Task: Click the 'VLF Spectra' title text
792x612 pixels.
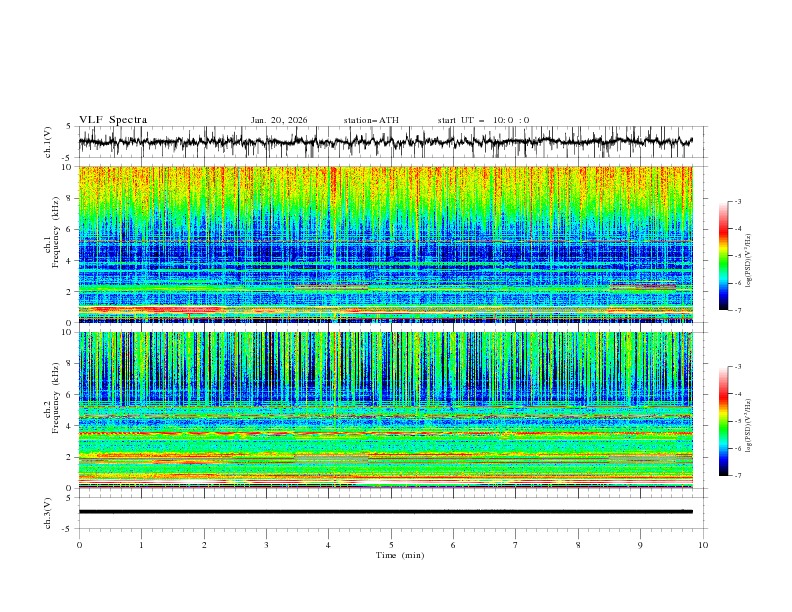Action: coord(113,120)
